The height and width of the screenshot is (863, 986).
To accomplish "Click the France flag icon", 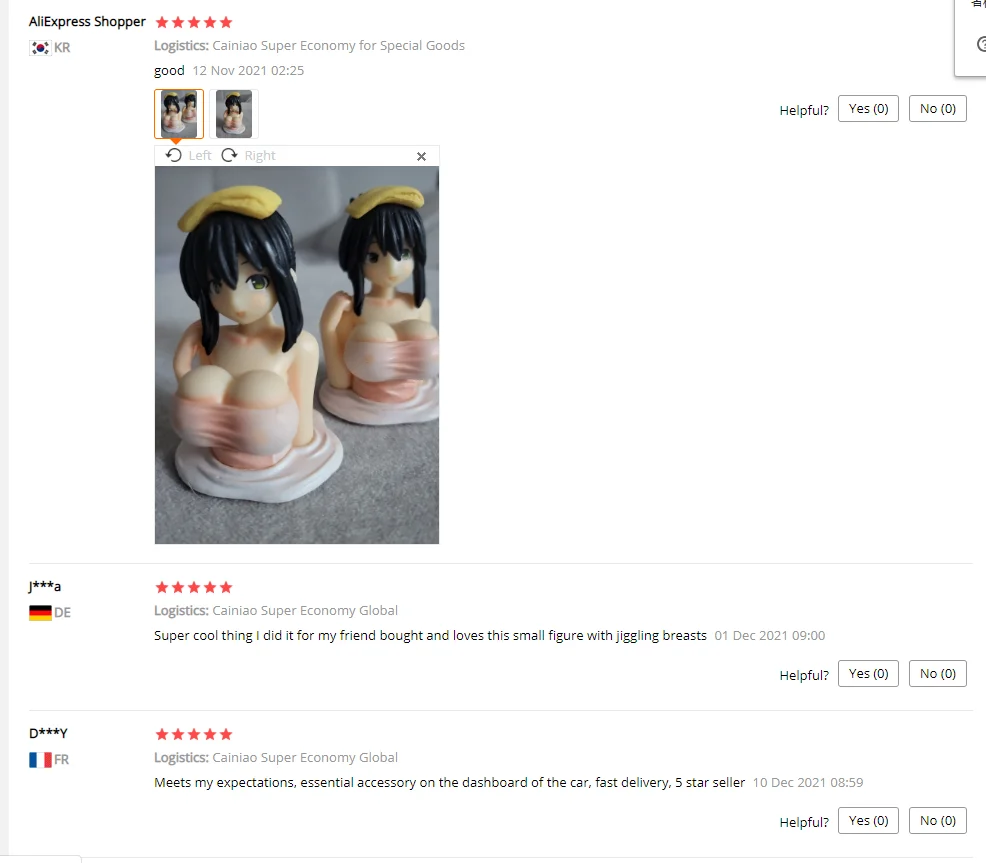I will [40, 760].
